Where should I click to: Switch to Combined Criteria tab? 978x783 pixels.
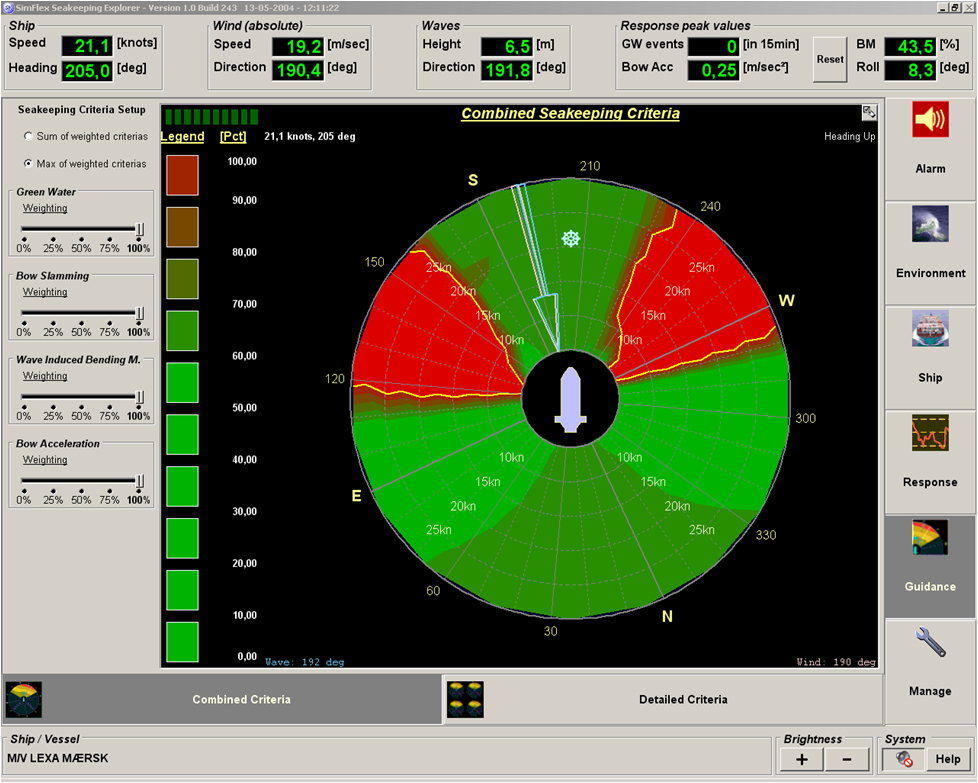point(221,699)
